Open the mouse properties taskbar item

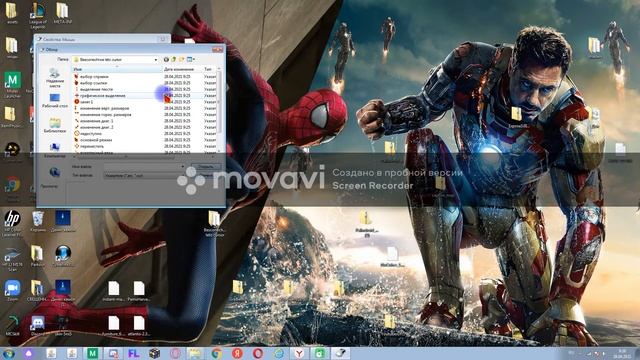[340, 353]
